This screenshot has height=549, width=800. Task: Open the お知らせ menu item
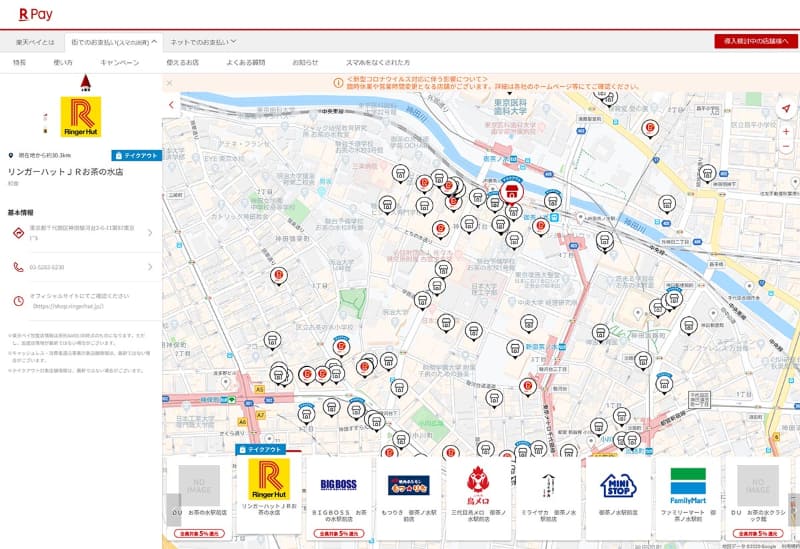coord(305,62)
